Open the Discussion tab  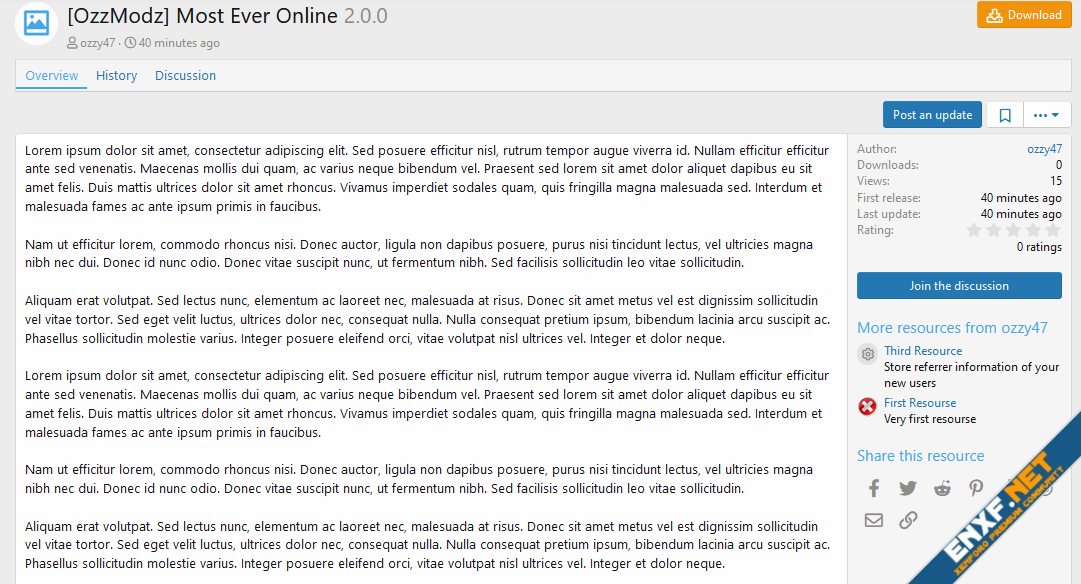tap(185, 76)
